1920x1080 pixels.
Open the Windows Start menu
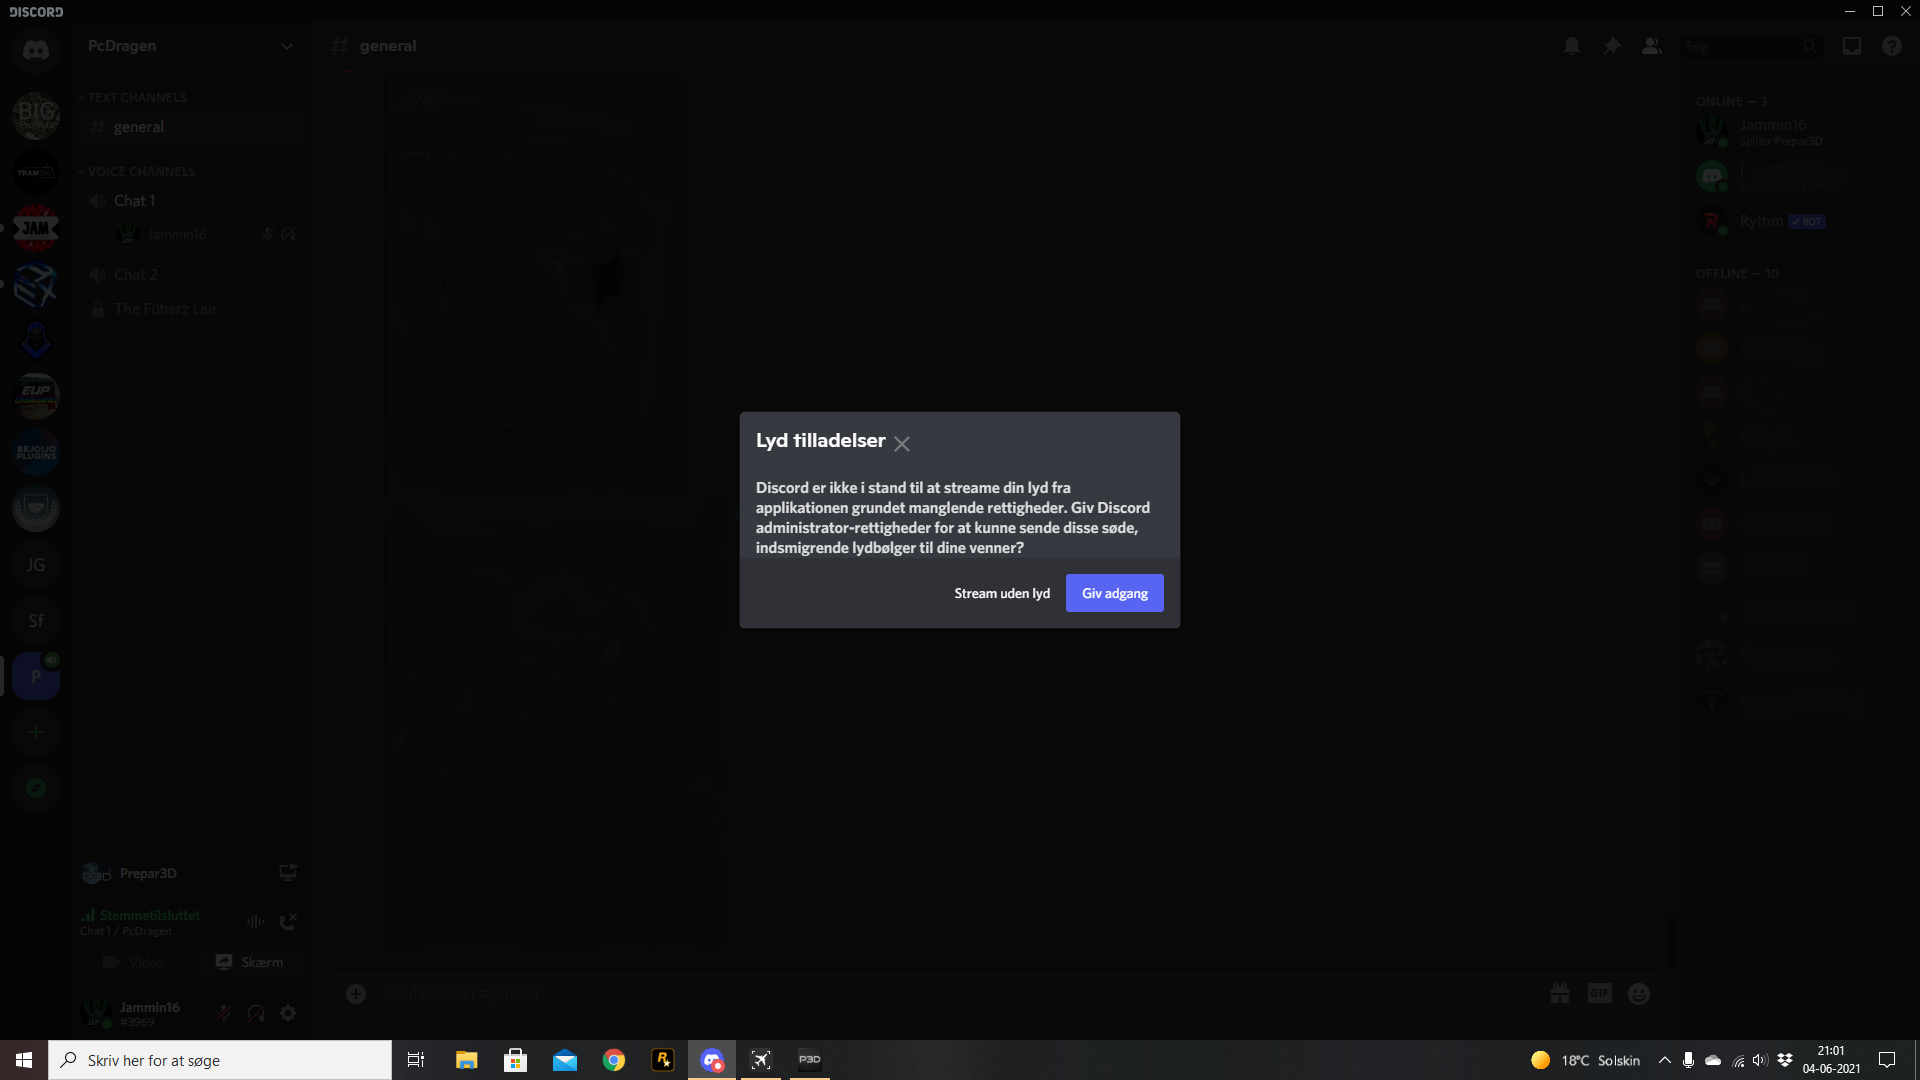24,1060
